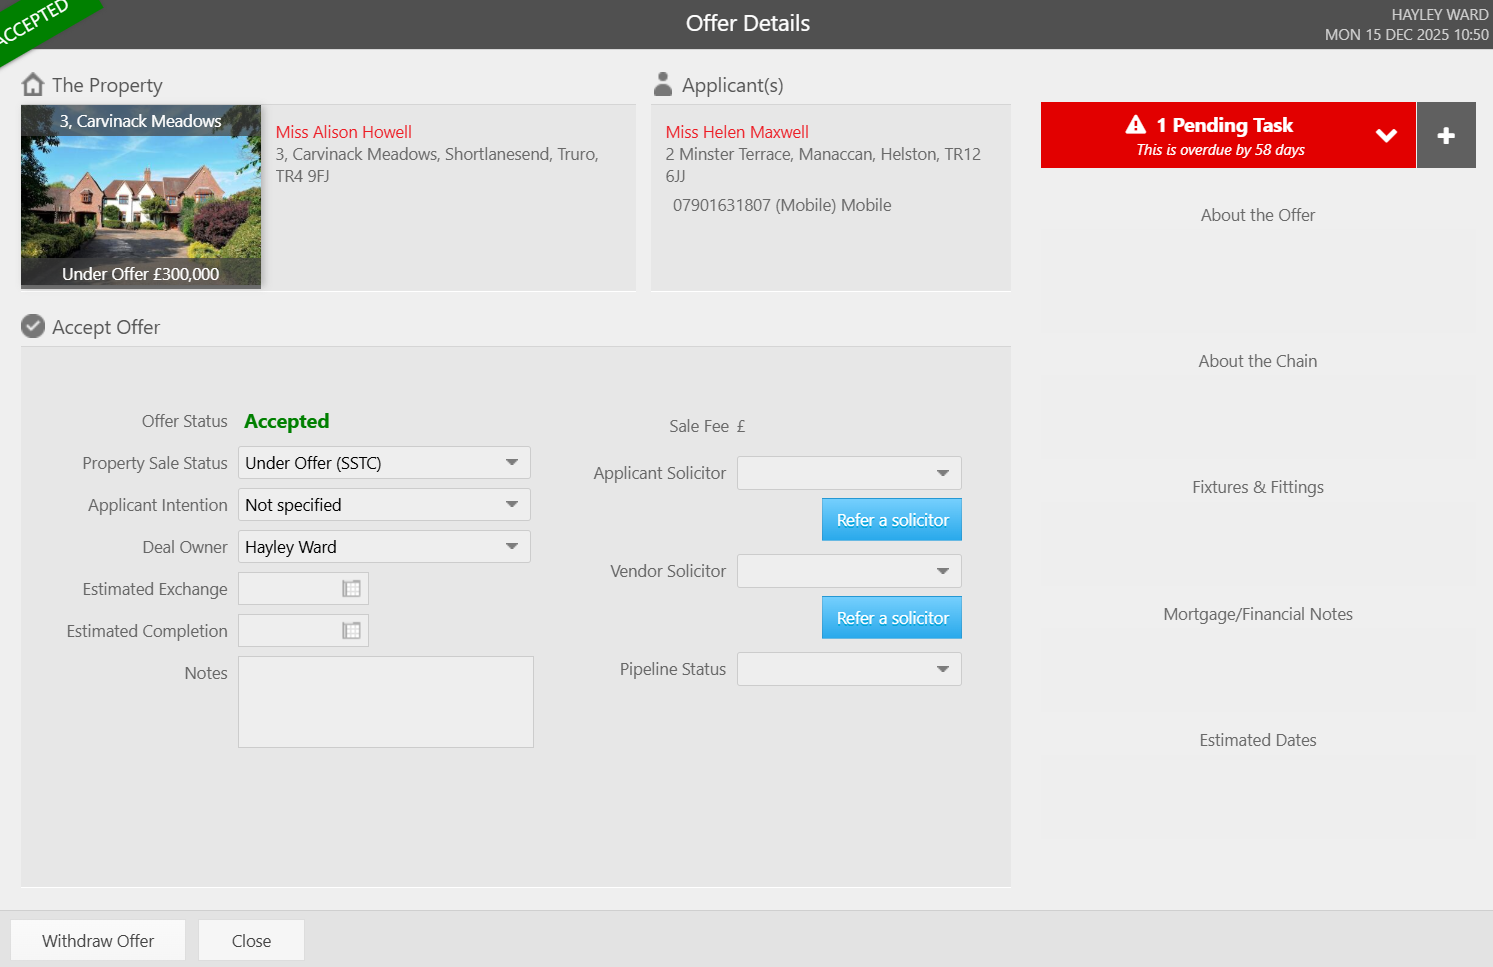Click the HAYLEY WARD user name
Viewport: 1493px width, 967px height.
point(1440,15)
